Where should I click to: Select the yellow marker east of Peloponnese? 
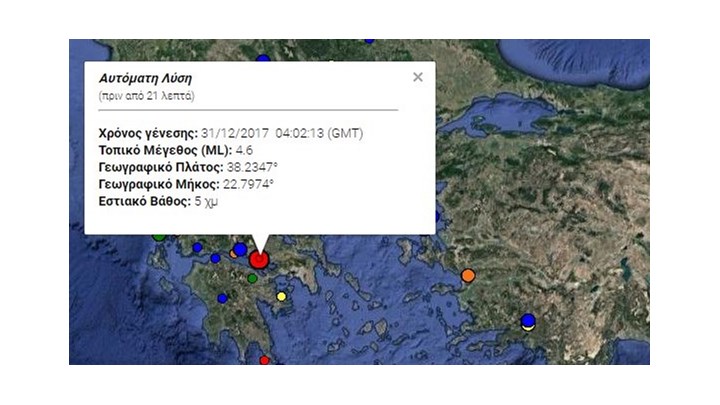click(x=281, y=297)
